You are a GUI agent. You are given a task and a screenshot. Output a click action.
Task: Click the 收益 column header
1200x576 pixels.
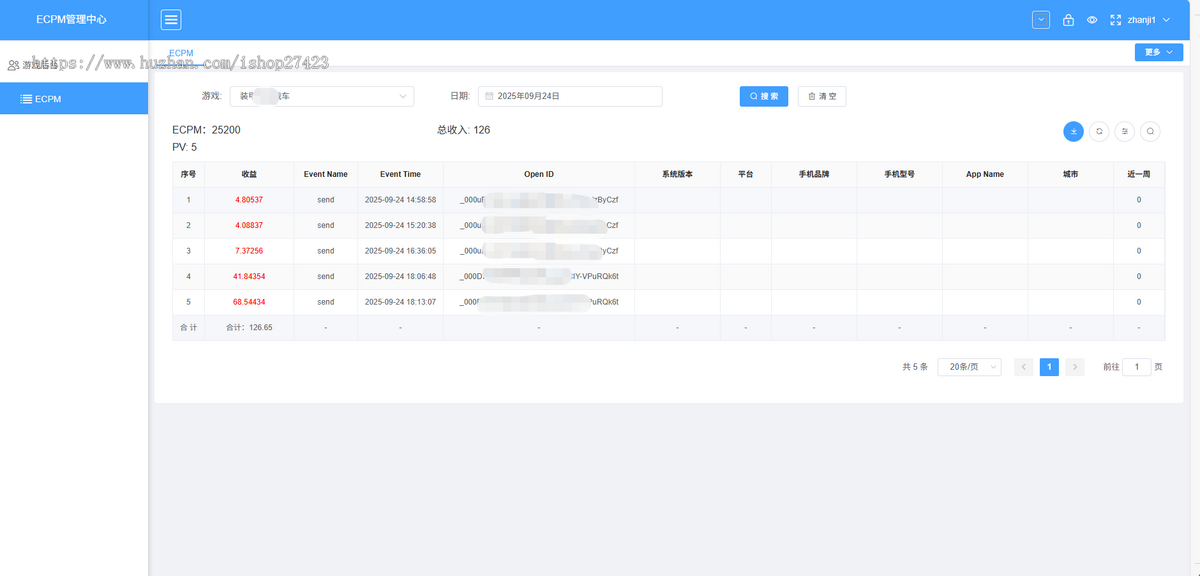[x=249, y=174]
